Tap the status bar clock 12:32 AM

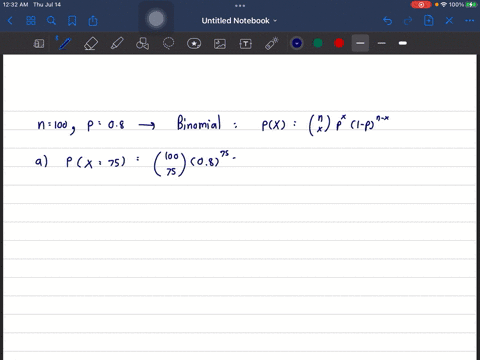[x=15, y=5]
